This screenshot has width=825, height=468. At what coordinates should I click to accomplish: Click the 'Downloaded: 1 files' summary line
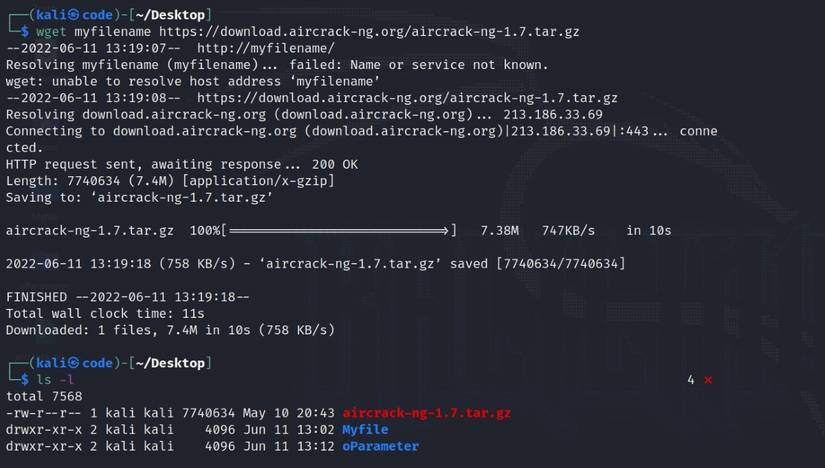(170, 330)
